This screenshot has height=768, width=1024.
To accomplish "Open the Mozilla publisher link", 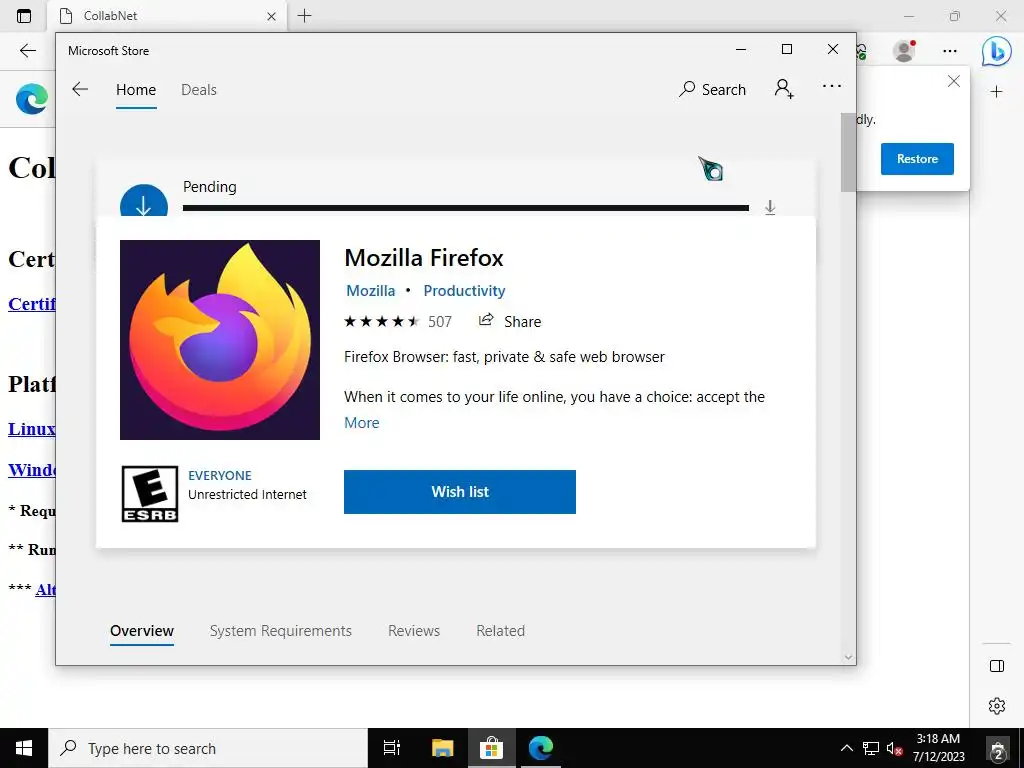I will pyautogui.click(x=370, y=291).
